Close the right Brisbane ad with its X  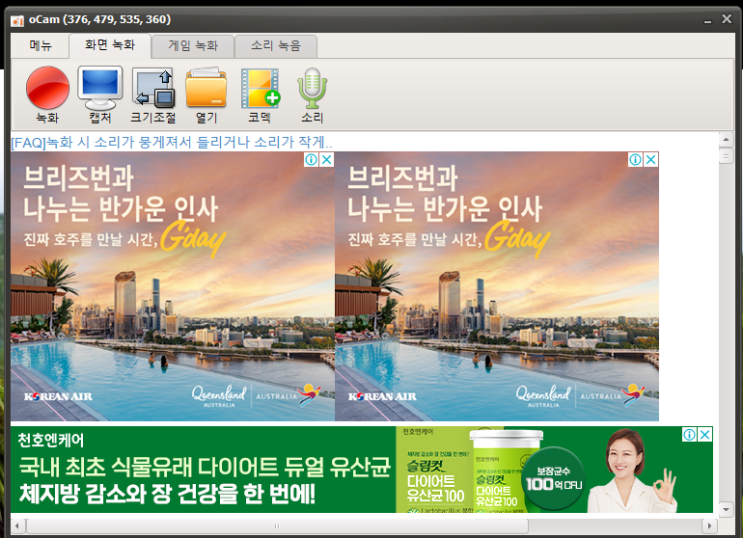651,160
